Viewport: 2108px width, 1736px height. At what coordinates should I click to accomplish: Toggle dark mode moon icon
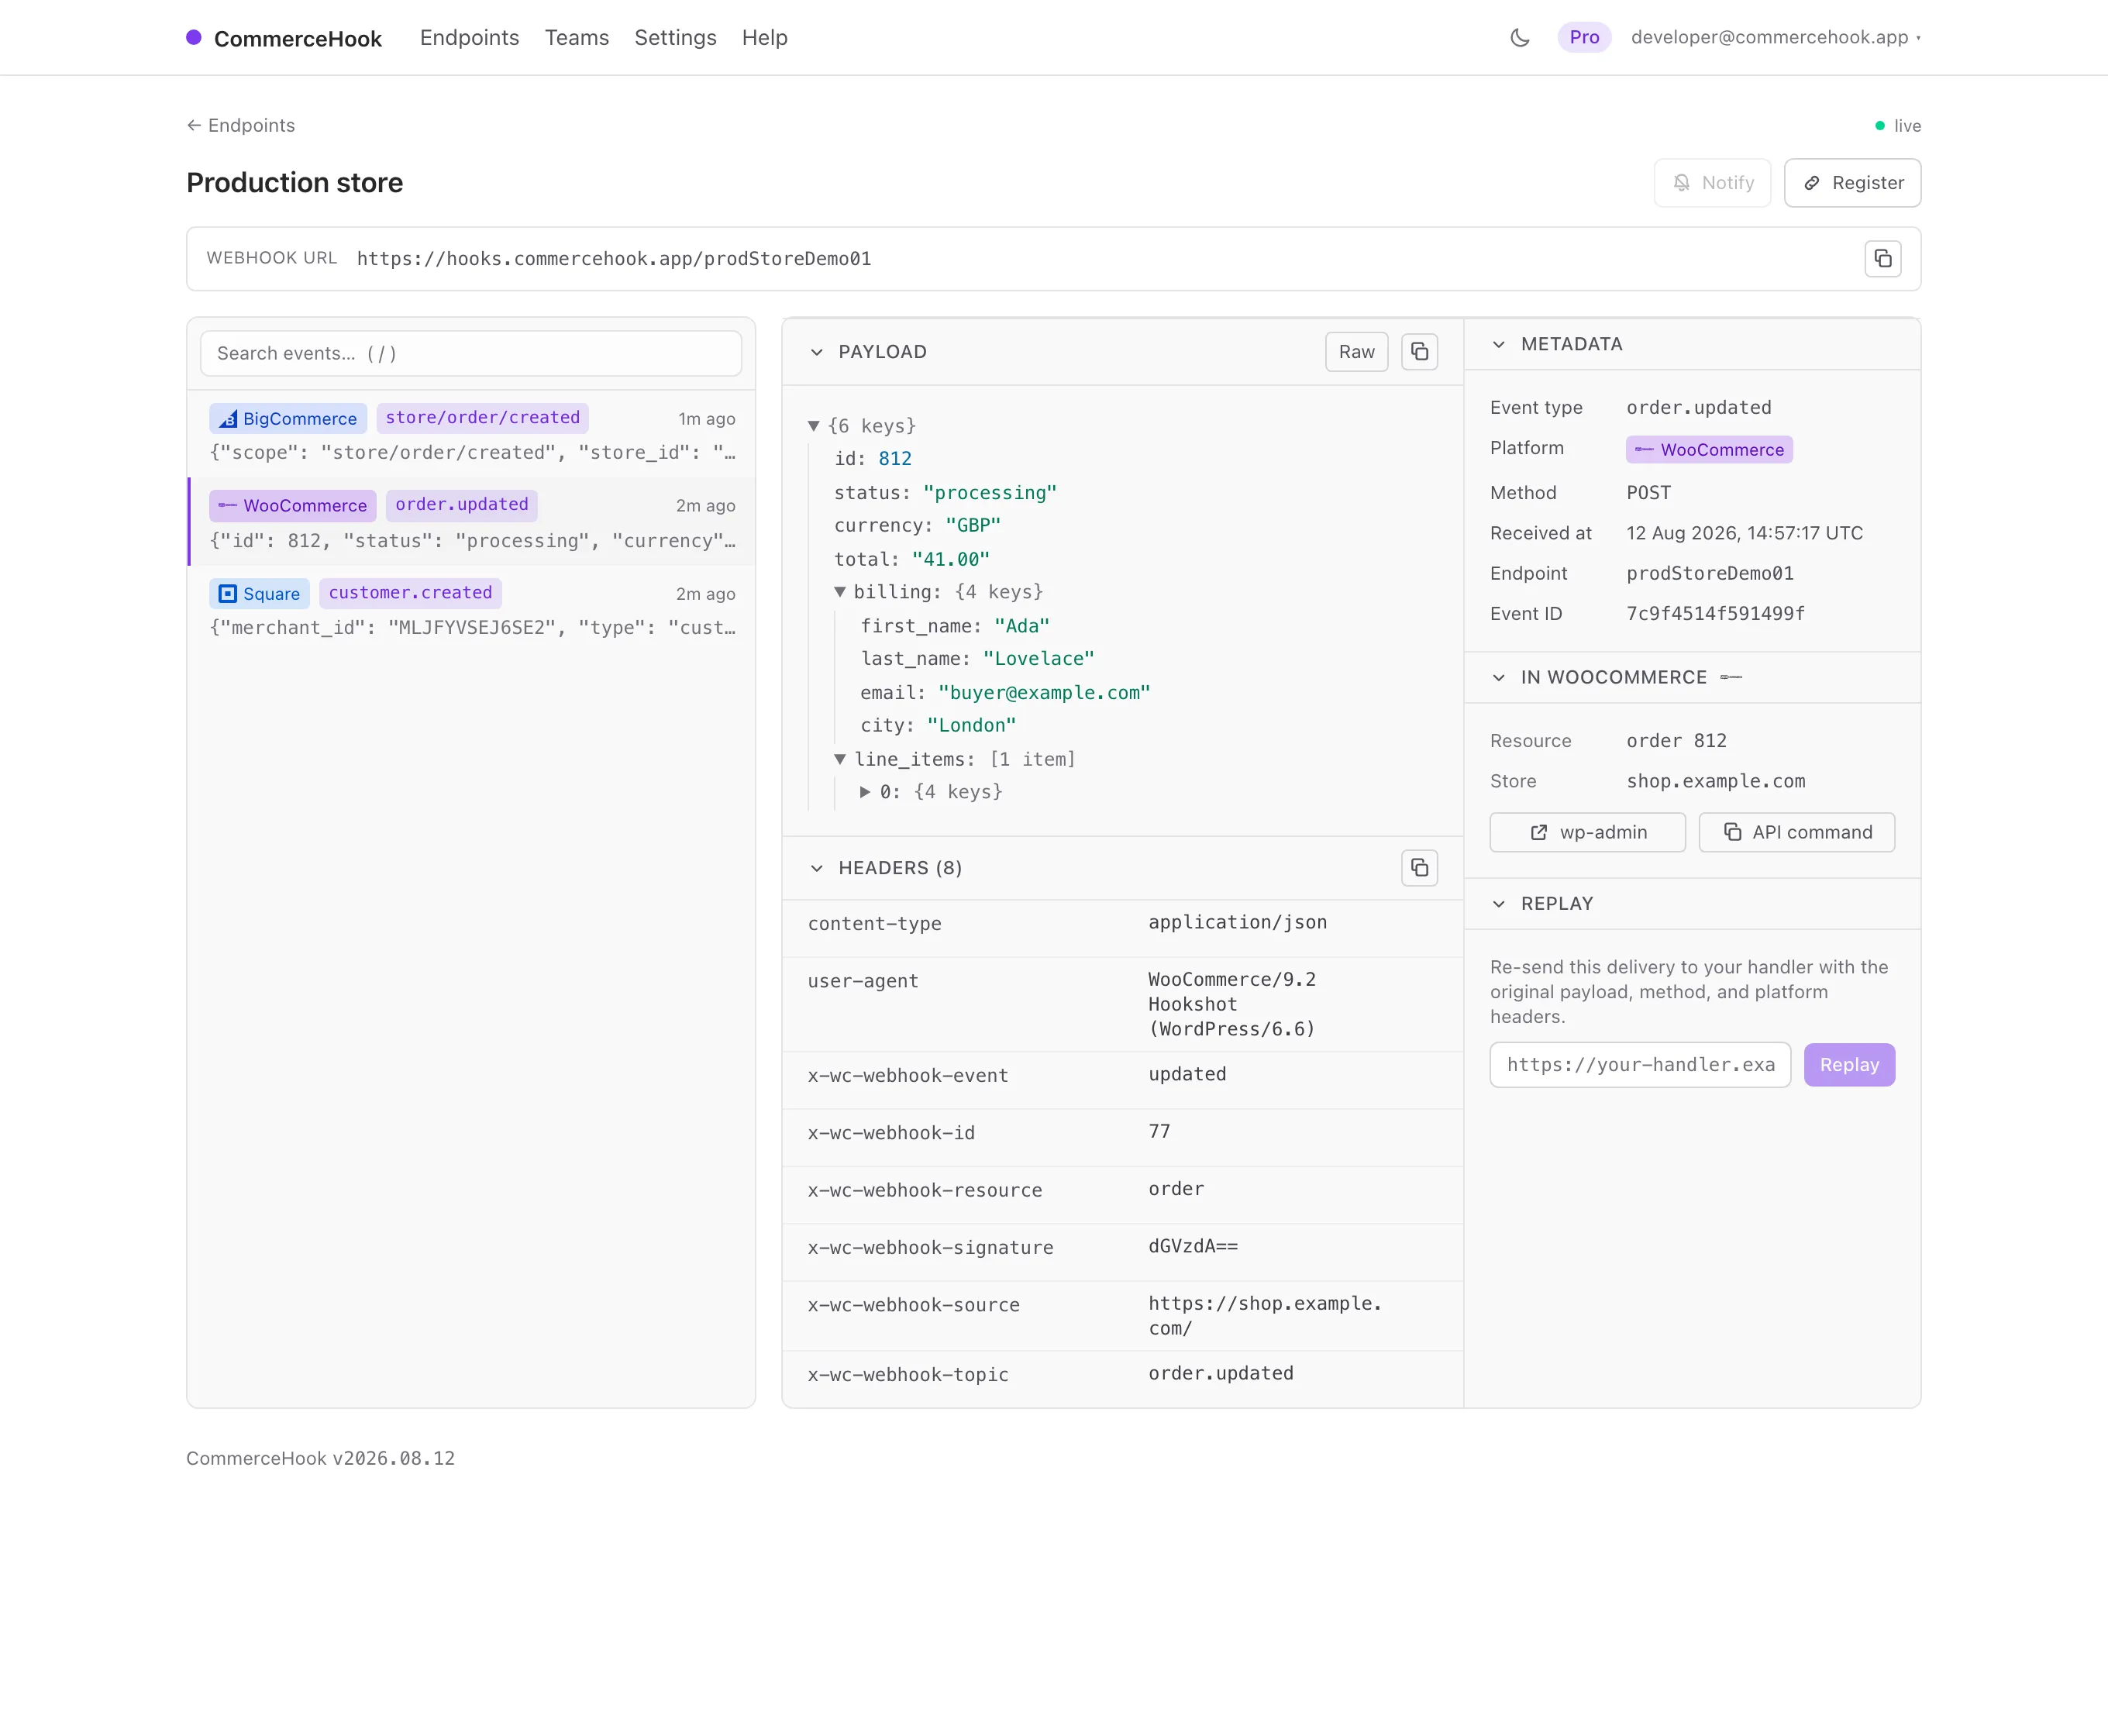(1519, 38)
